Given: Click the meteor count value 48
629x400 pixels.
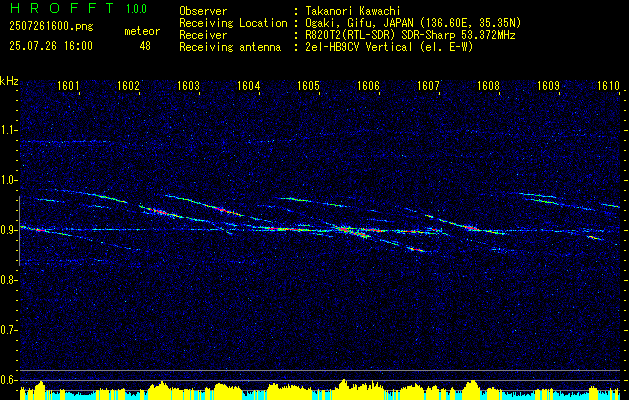Looking at the screenshot, I should tap(145, 46).
